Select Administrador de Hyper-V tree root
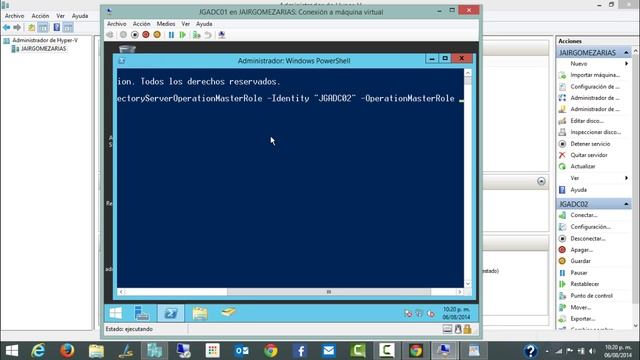Screen dimensions: 640x360 click(45, 40)
